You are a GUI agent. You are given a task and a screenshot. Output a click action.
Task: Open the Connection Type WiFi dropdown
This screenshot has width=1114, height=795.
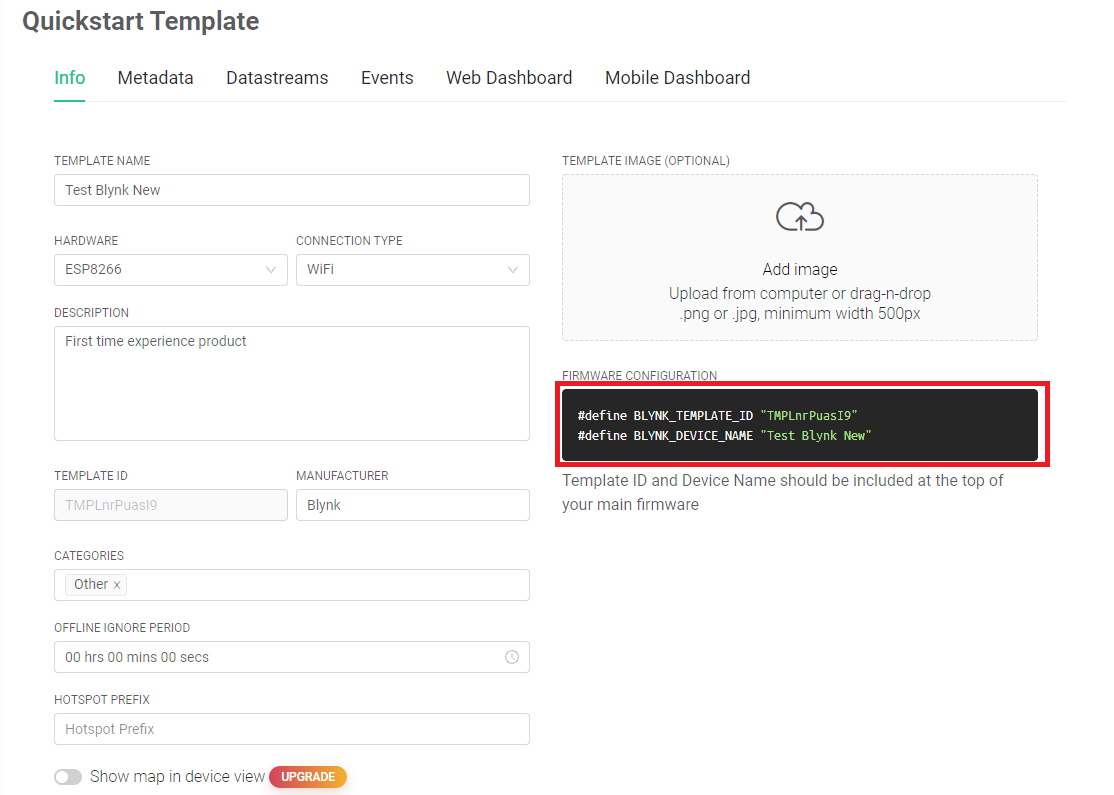pyautogui.click(x=413, y=270)
